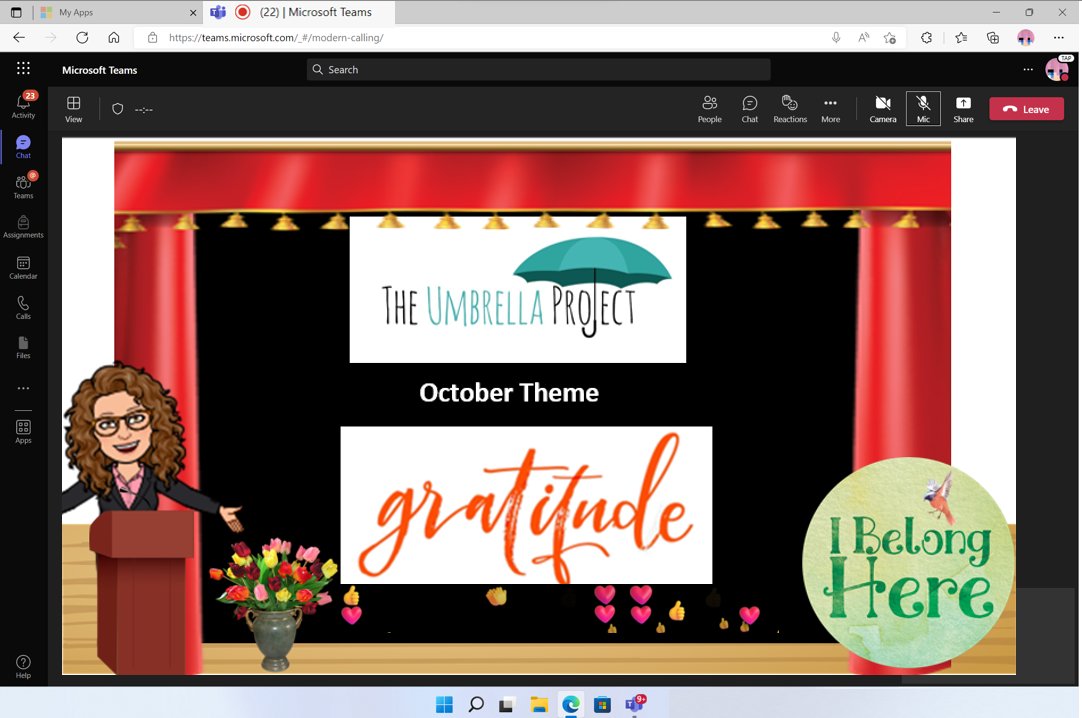Open the browser profile picture
Image resolution: width=1082 pixels, height=718 pixels.
[x=1025, y=37]
